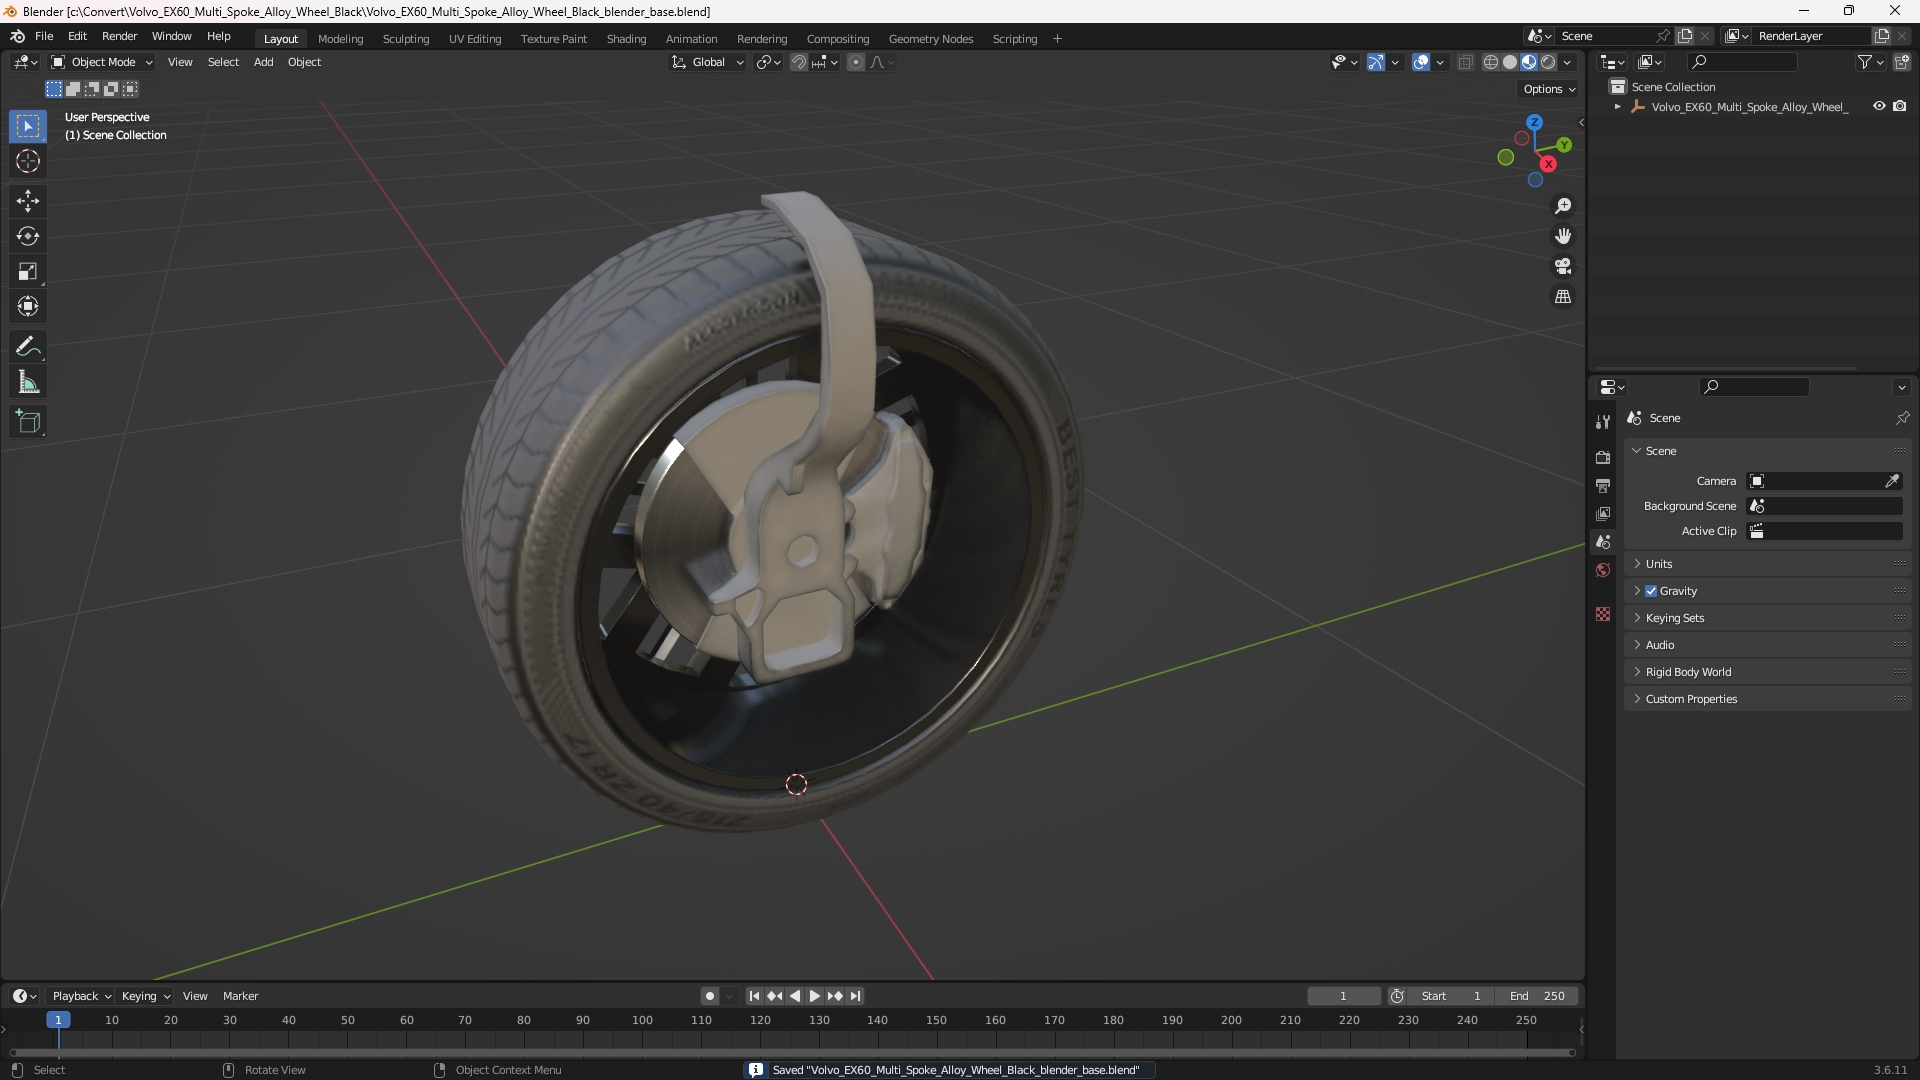Activate the combined Transform tool

click(x=28, y=306)
